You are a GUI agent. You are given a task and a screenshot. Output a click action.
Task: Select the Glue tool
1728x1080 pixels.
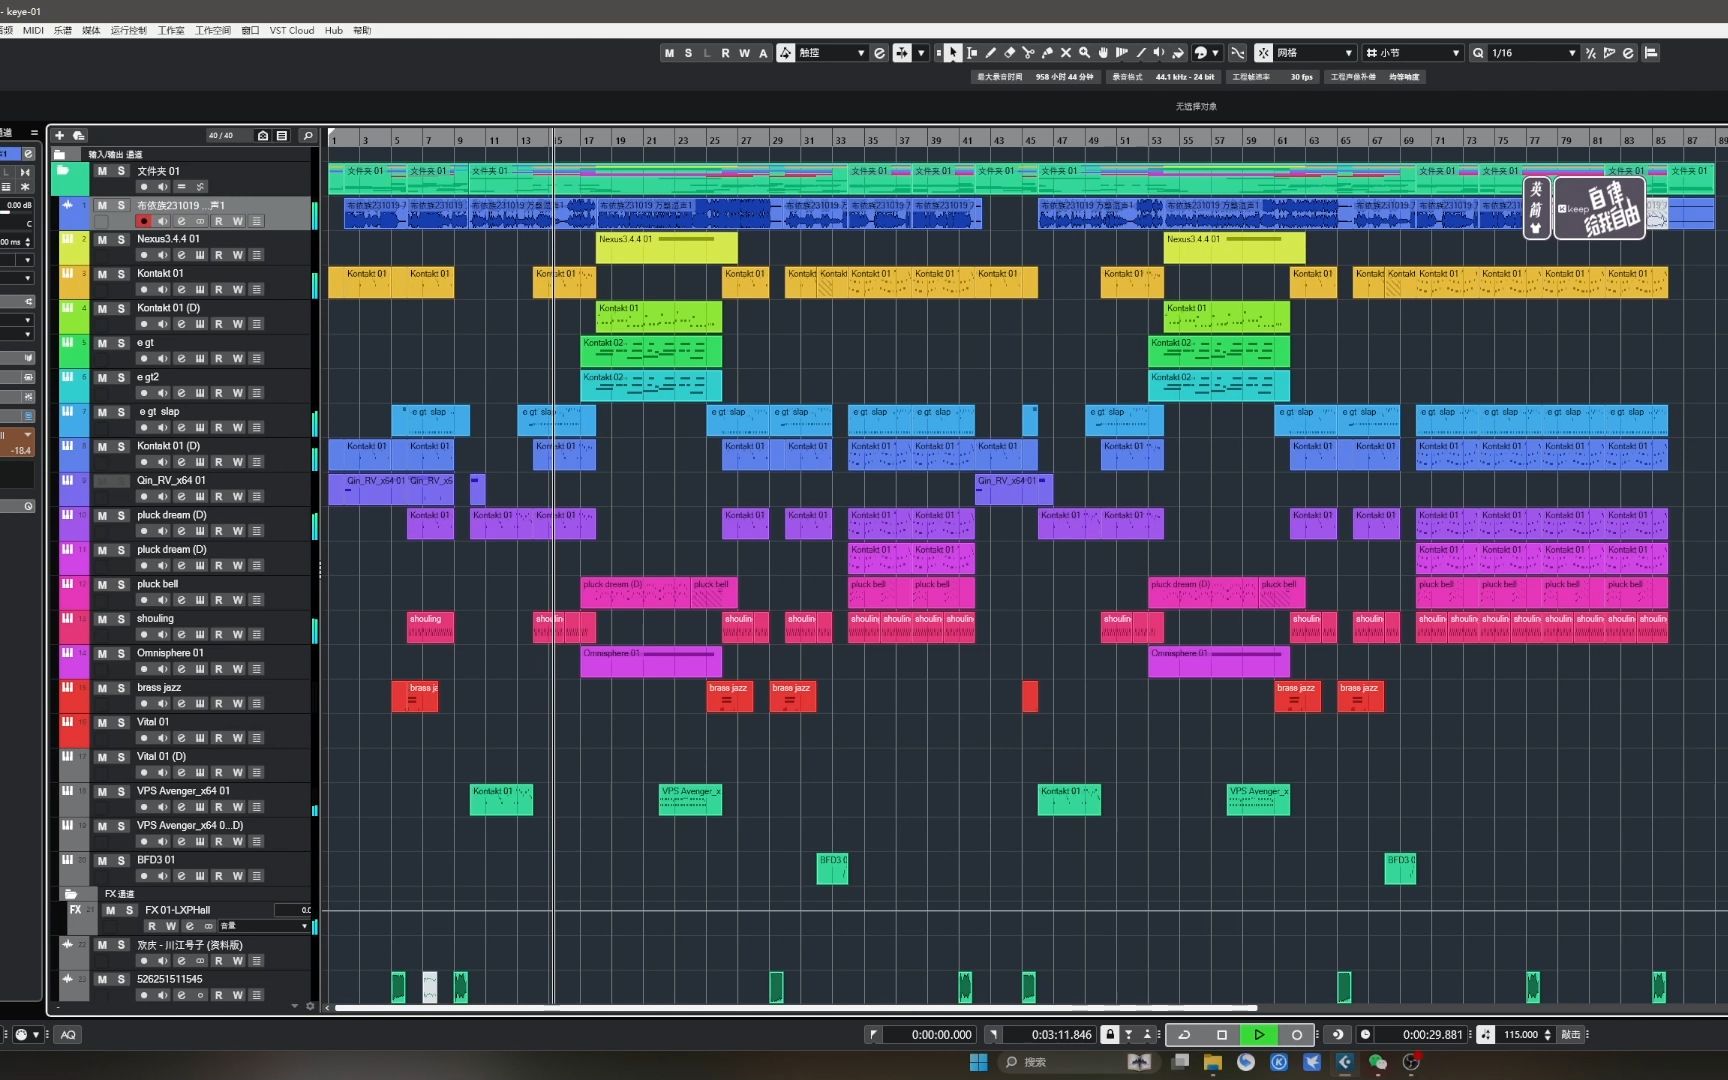[x=1047, y=53]
